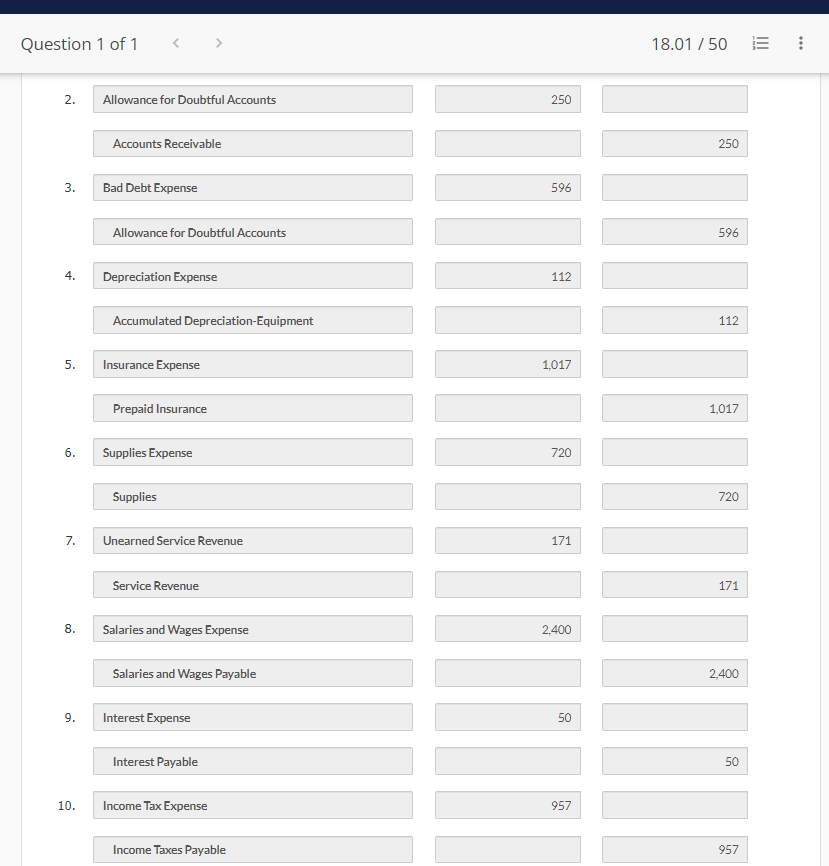Click the 1,017 credit amount for Prepaid Insurance

pos(674,408)
